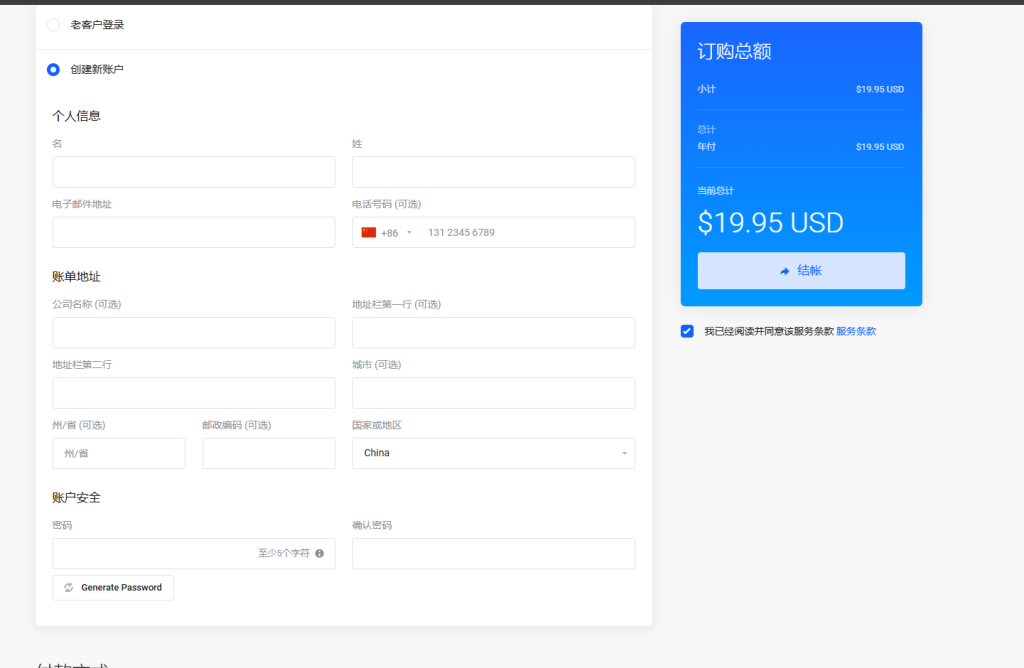This screenshot has width=1024, height=668.
Task: Focus the 姓 last name field
Action: [493, 172]
